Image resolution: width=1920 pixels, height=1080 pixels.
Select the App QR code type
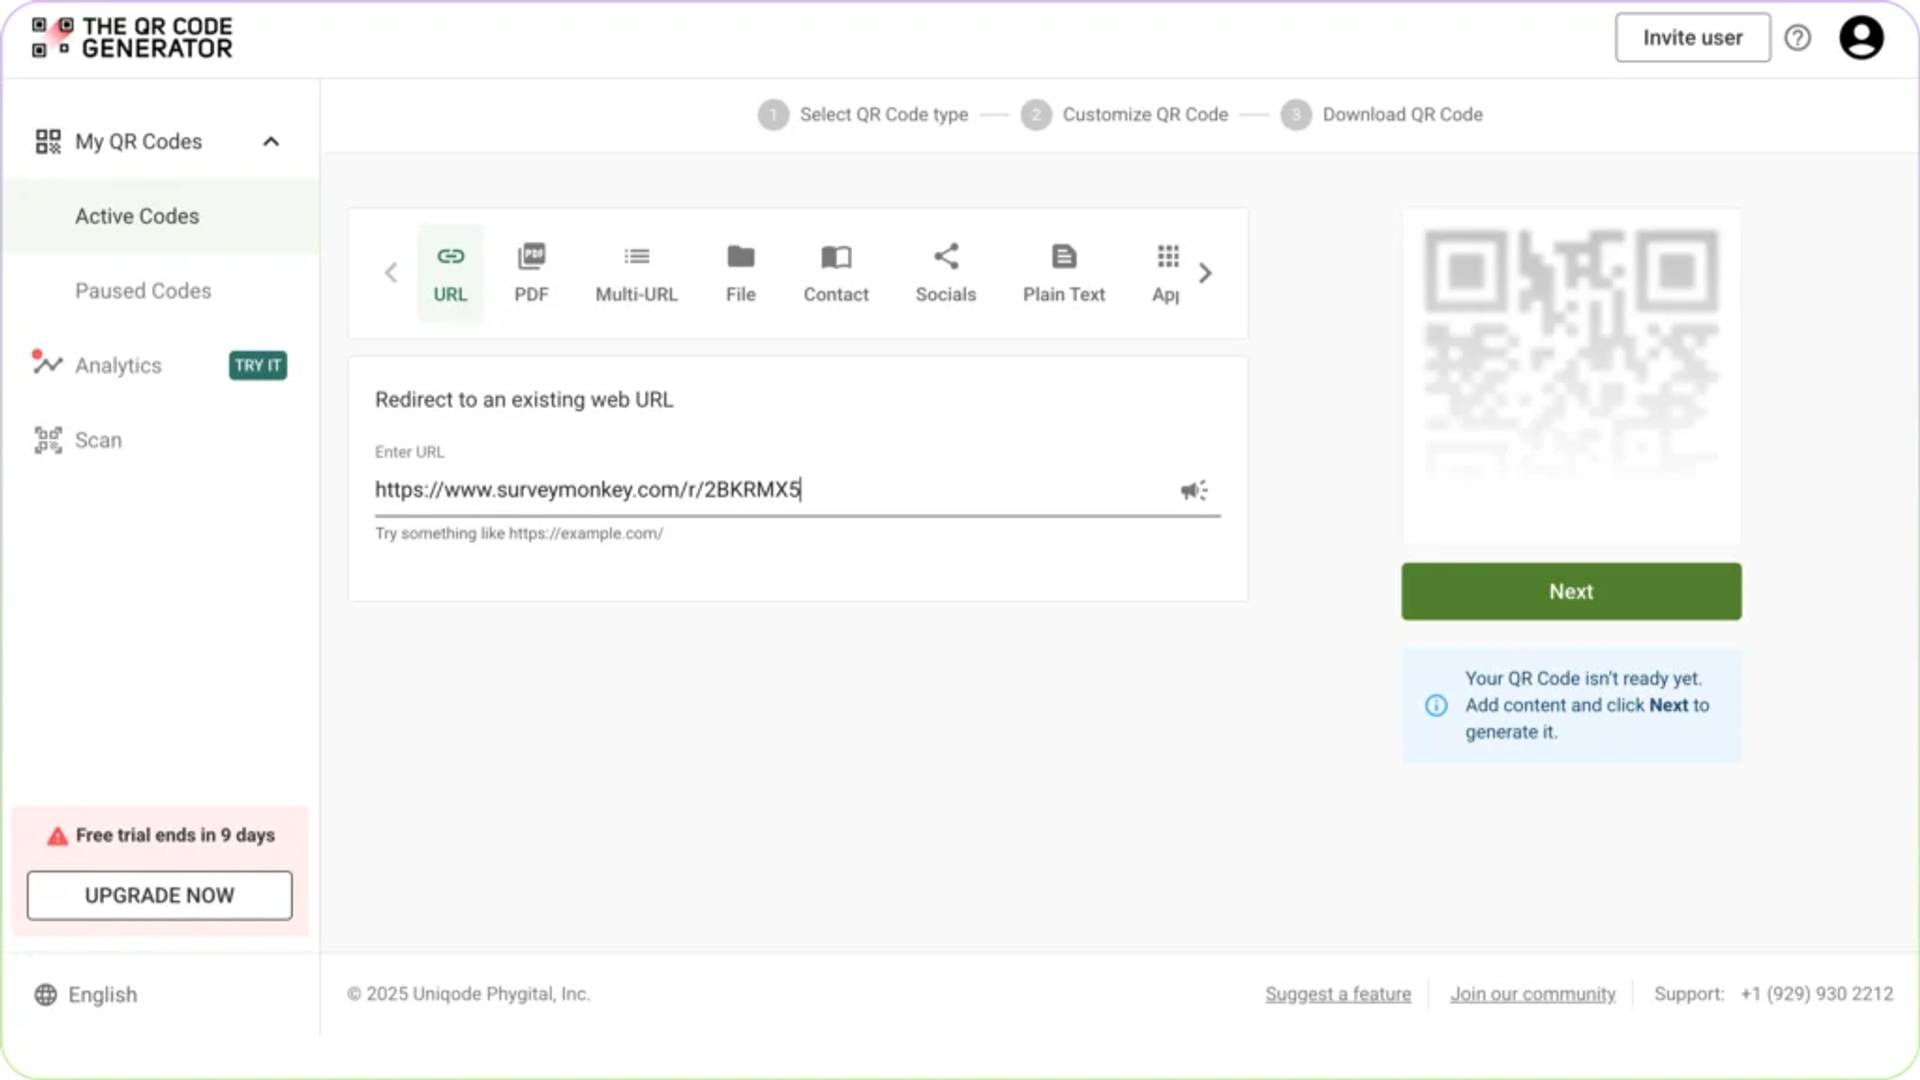[x=1166, y=273]
